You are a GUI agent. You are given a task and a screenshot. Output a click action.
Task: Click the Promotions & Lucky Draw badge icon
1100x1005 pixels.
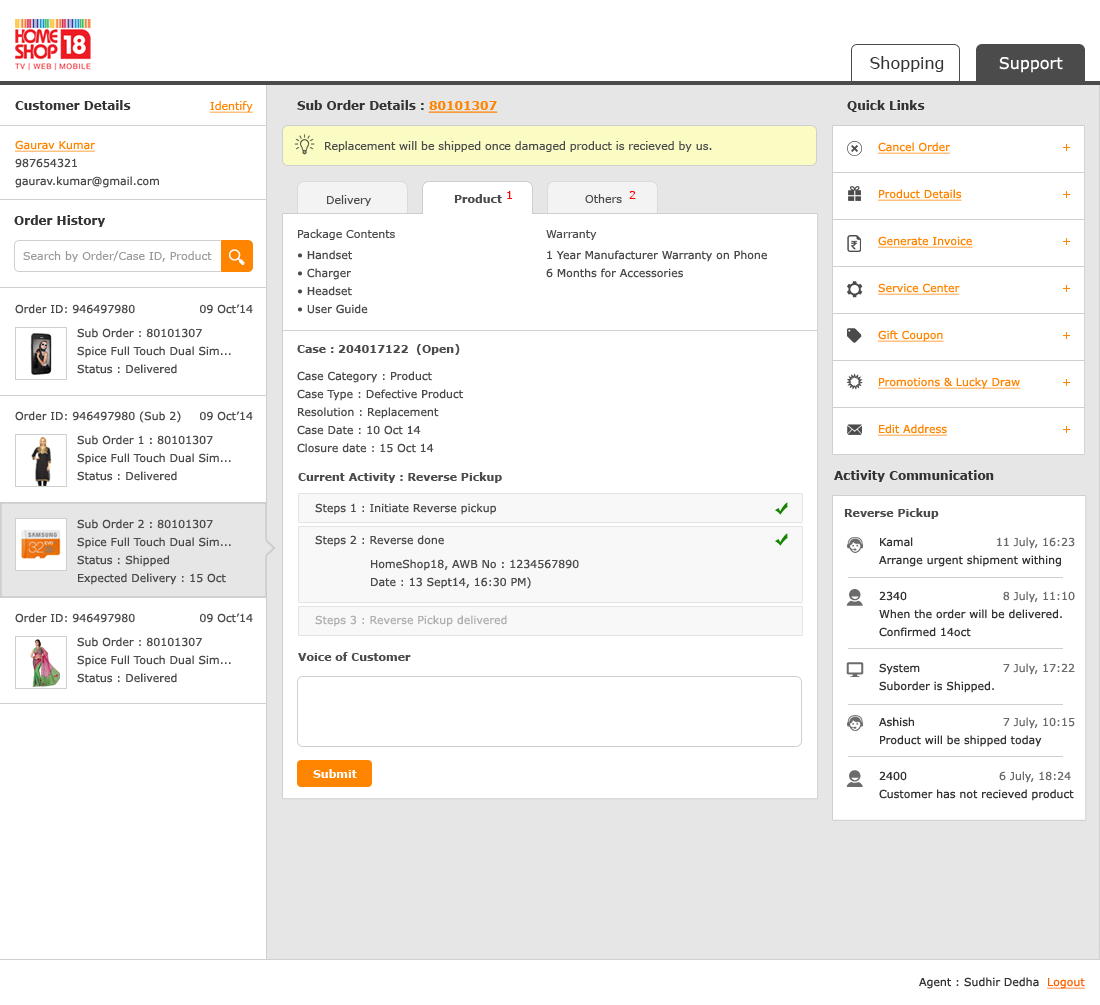[x=854, y=382]
